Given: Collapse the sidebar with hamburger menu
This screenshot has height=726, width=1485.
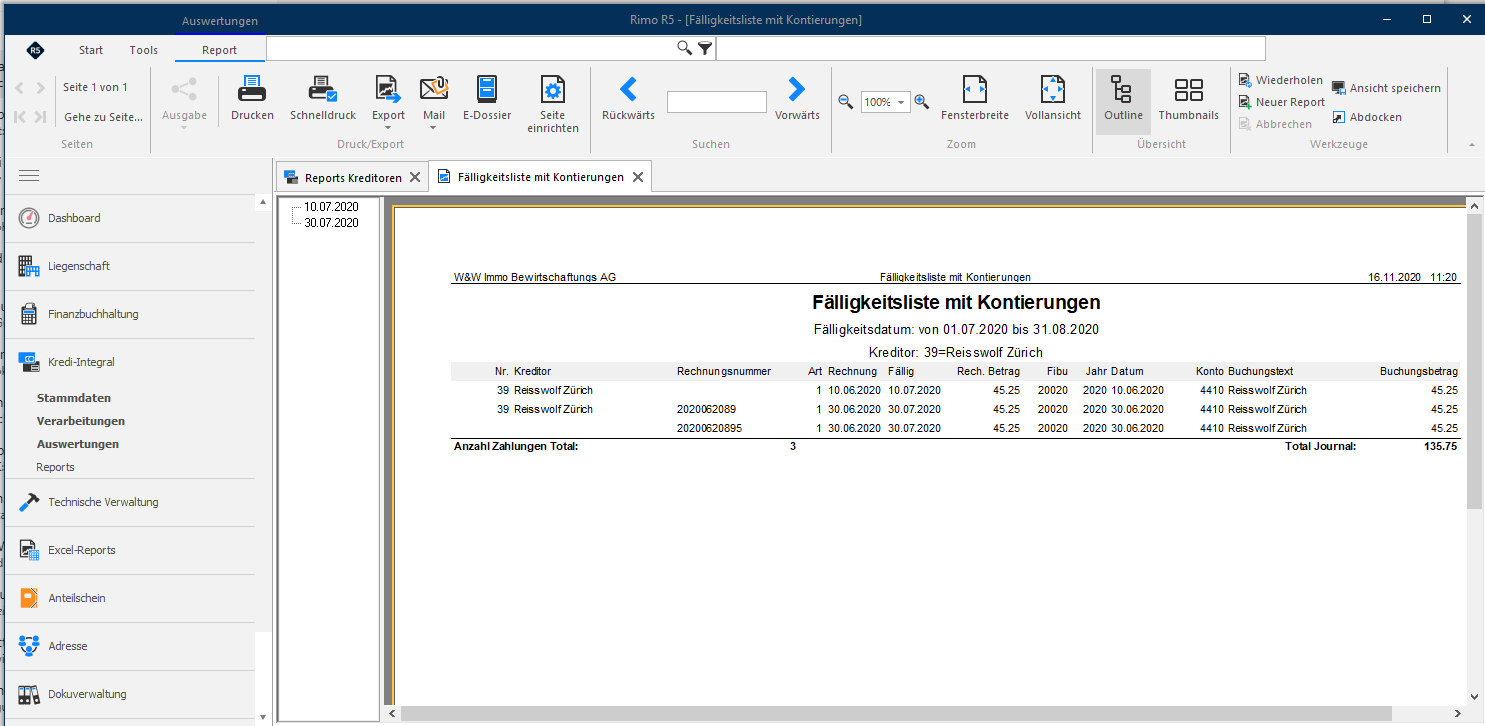Looking at the screenshot, I should [x=29, y=176].
